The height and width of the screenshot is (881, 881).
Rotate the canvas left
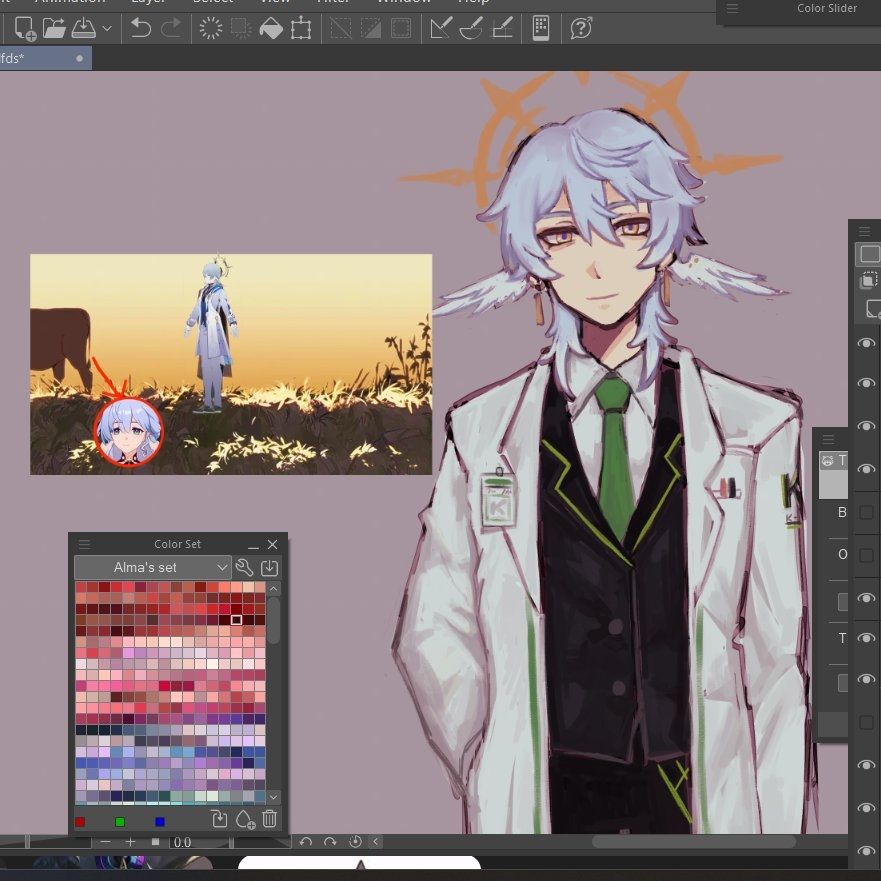click(306, 842)
